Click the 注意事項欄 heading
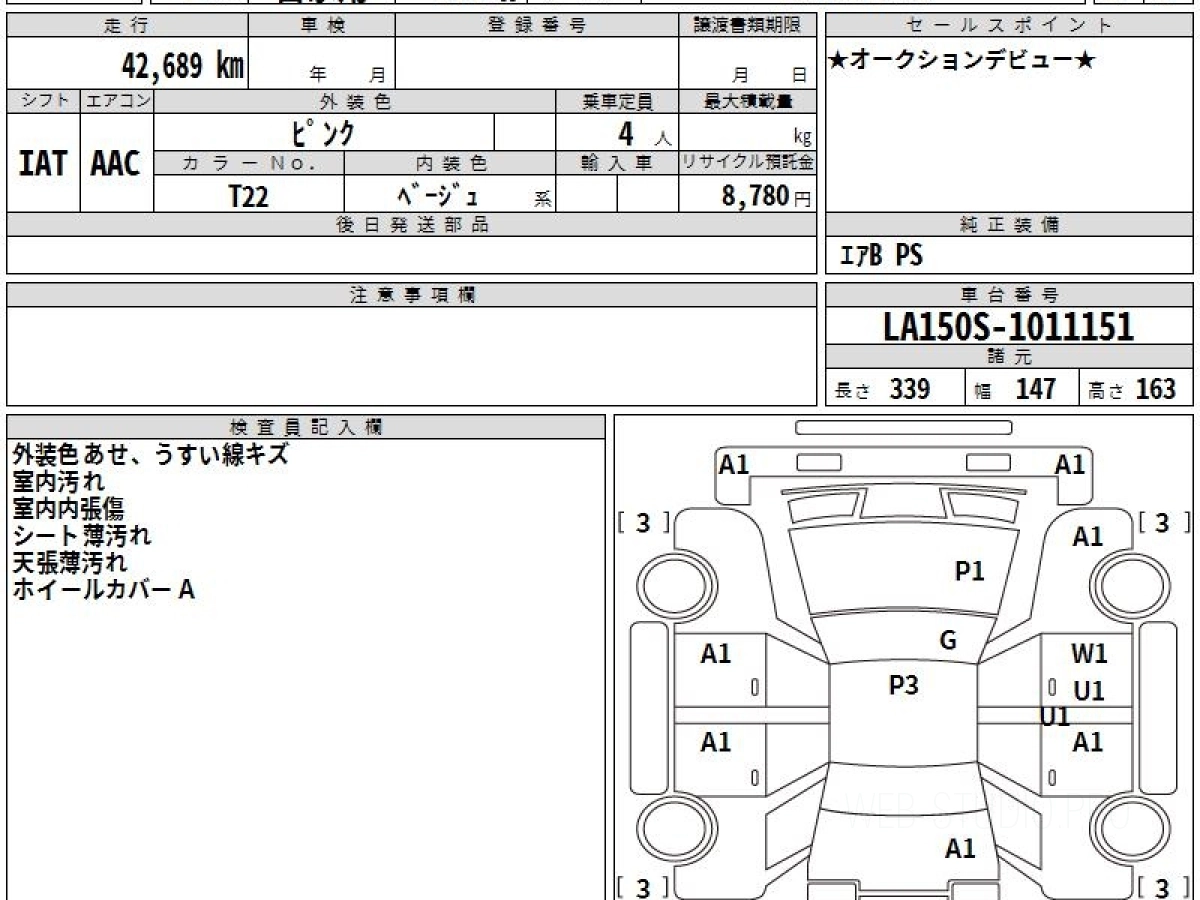 coord(411,295)
